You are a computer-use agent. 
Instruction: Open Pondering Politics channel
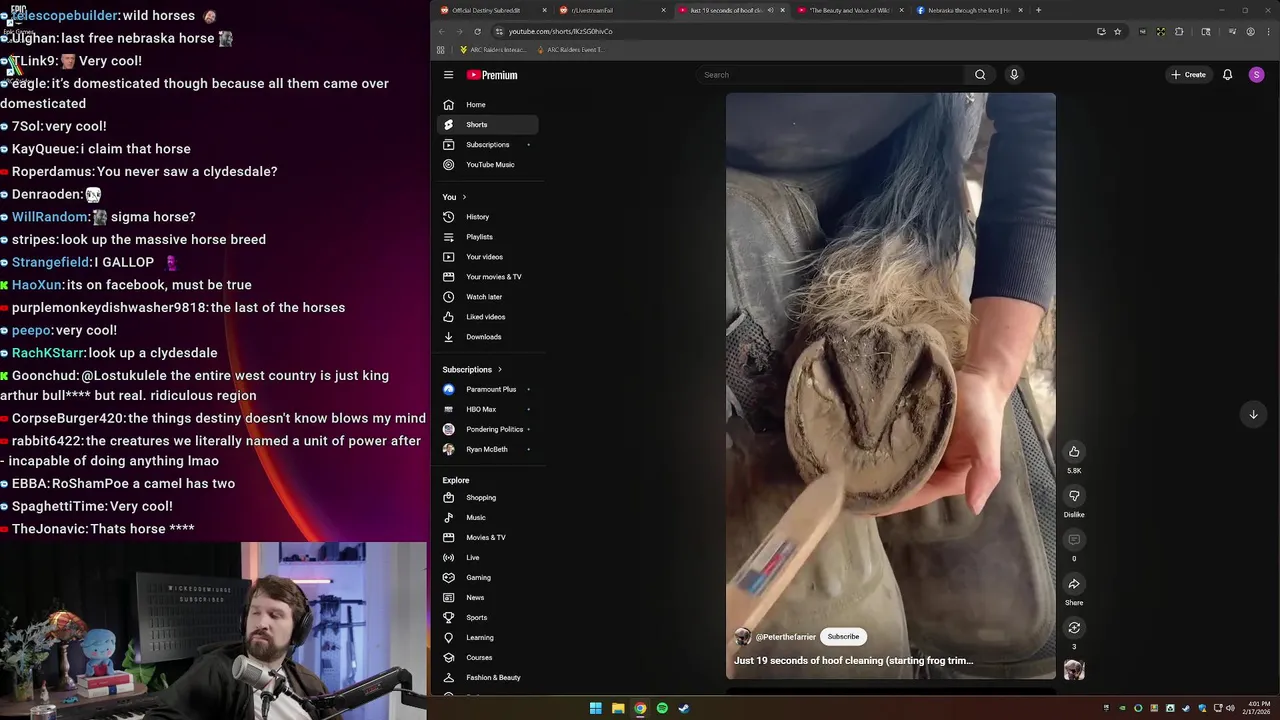point(488,429)
